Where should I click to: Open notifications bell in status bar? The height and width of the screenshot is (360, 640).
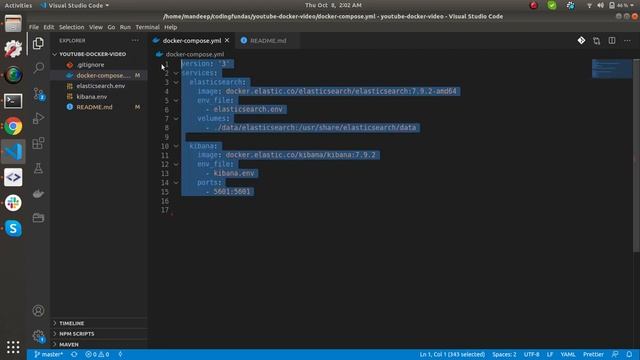(629, 354)
